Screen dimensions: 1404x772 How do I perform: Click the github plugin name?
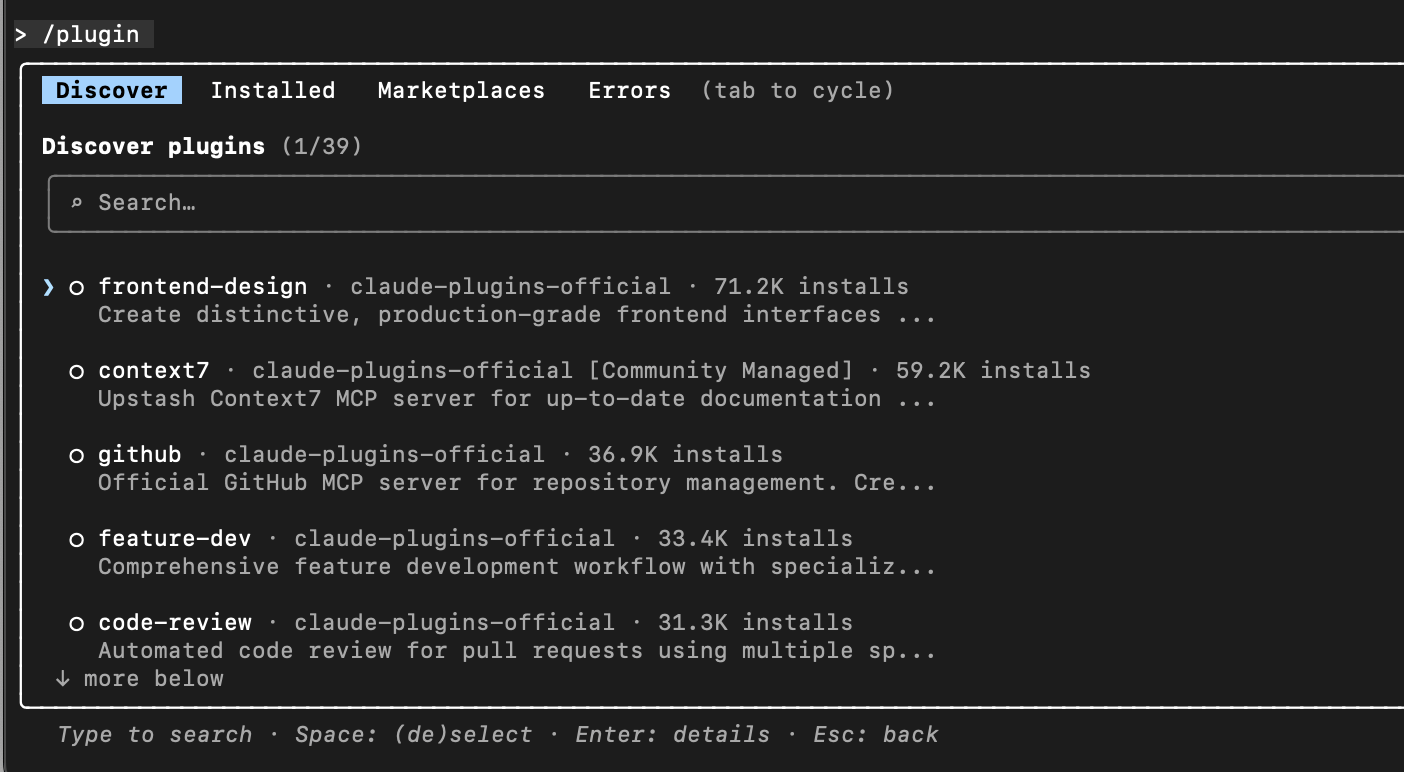point(140,455)
